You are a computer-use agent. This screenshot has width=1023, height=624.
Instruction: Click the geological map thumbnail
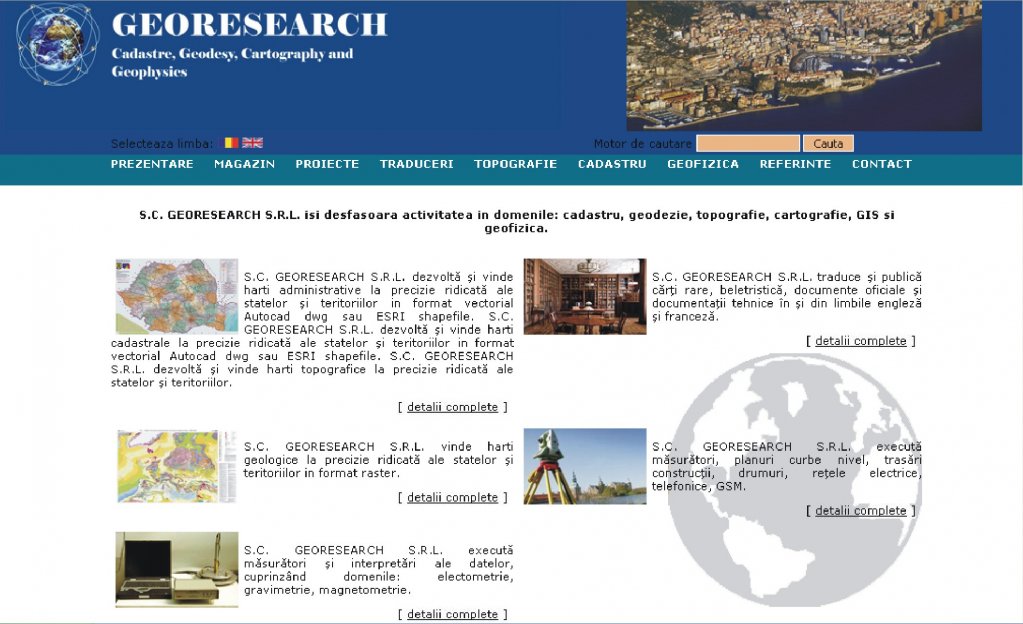[177, 466]
